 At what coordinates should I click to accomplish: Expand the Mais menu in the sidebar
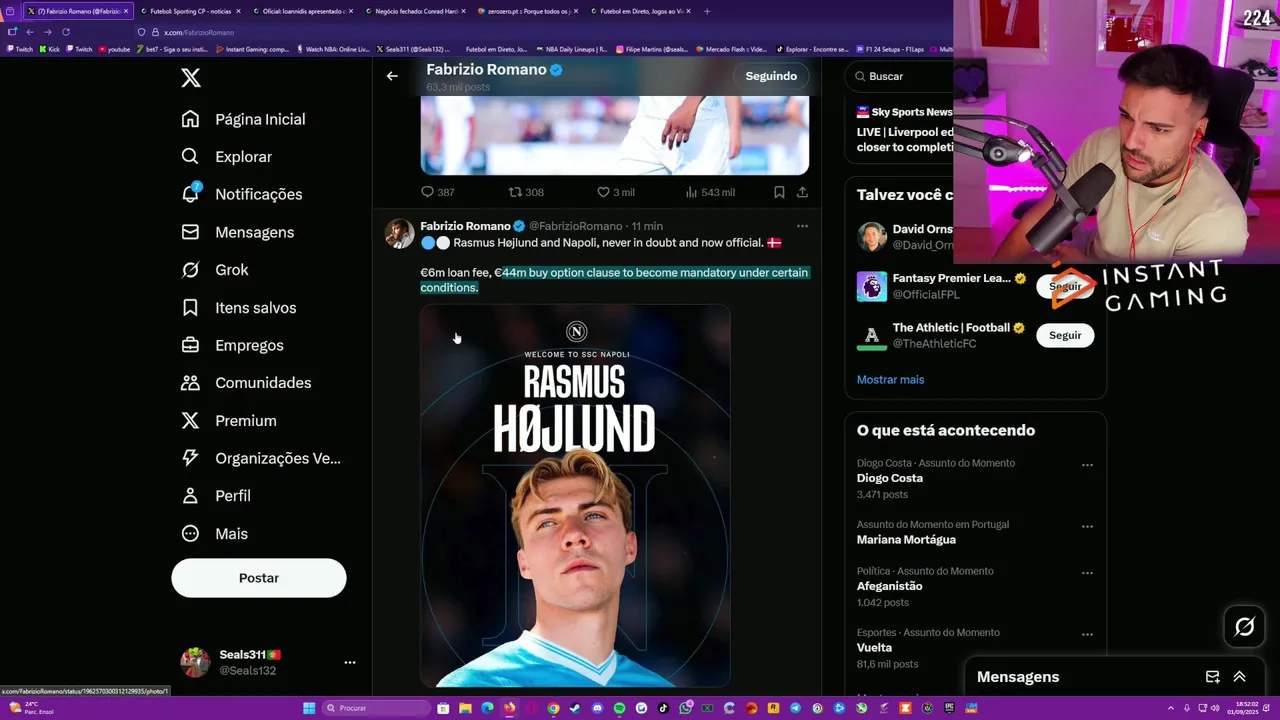tap(214, 534)
